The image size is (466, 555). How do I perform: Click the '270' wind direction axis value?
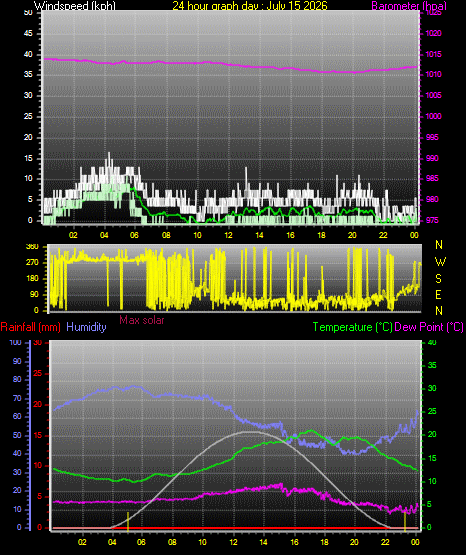[32, 263]
